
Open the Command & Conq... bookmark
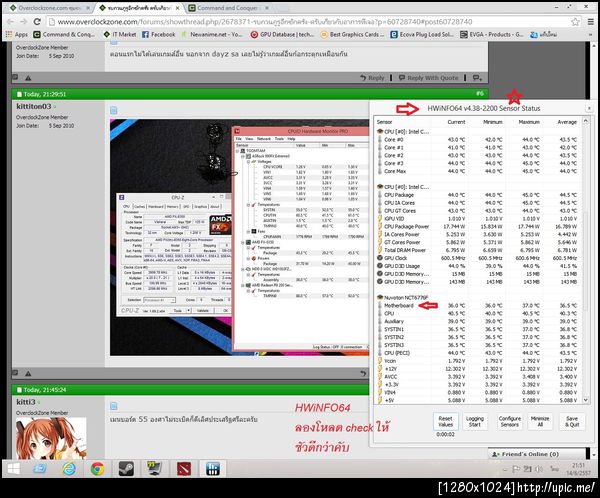click(64, 34)
